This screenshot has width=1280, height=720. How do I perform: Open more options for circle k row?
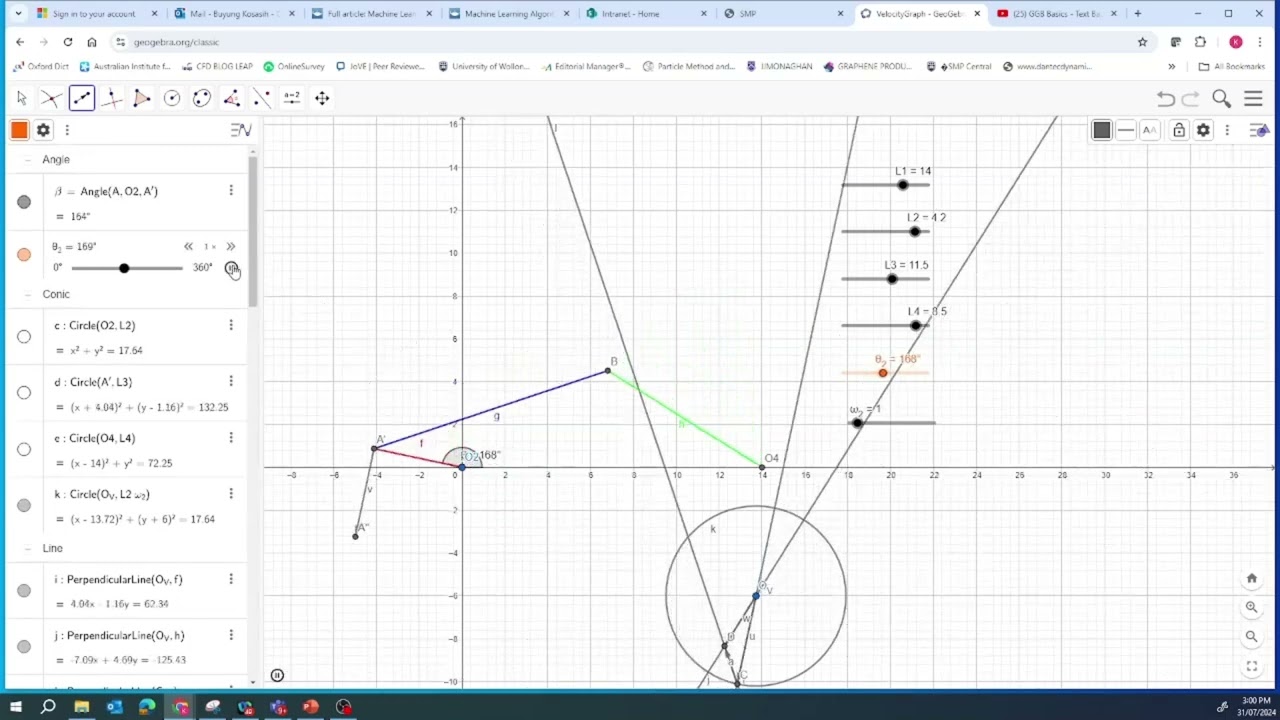click(231, 493)
